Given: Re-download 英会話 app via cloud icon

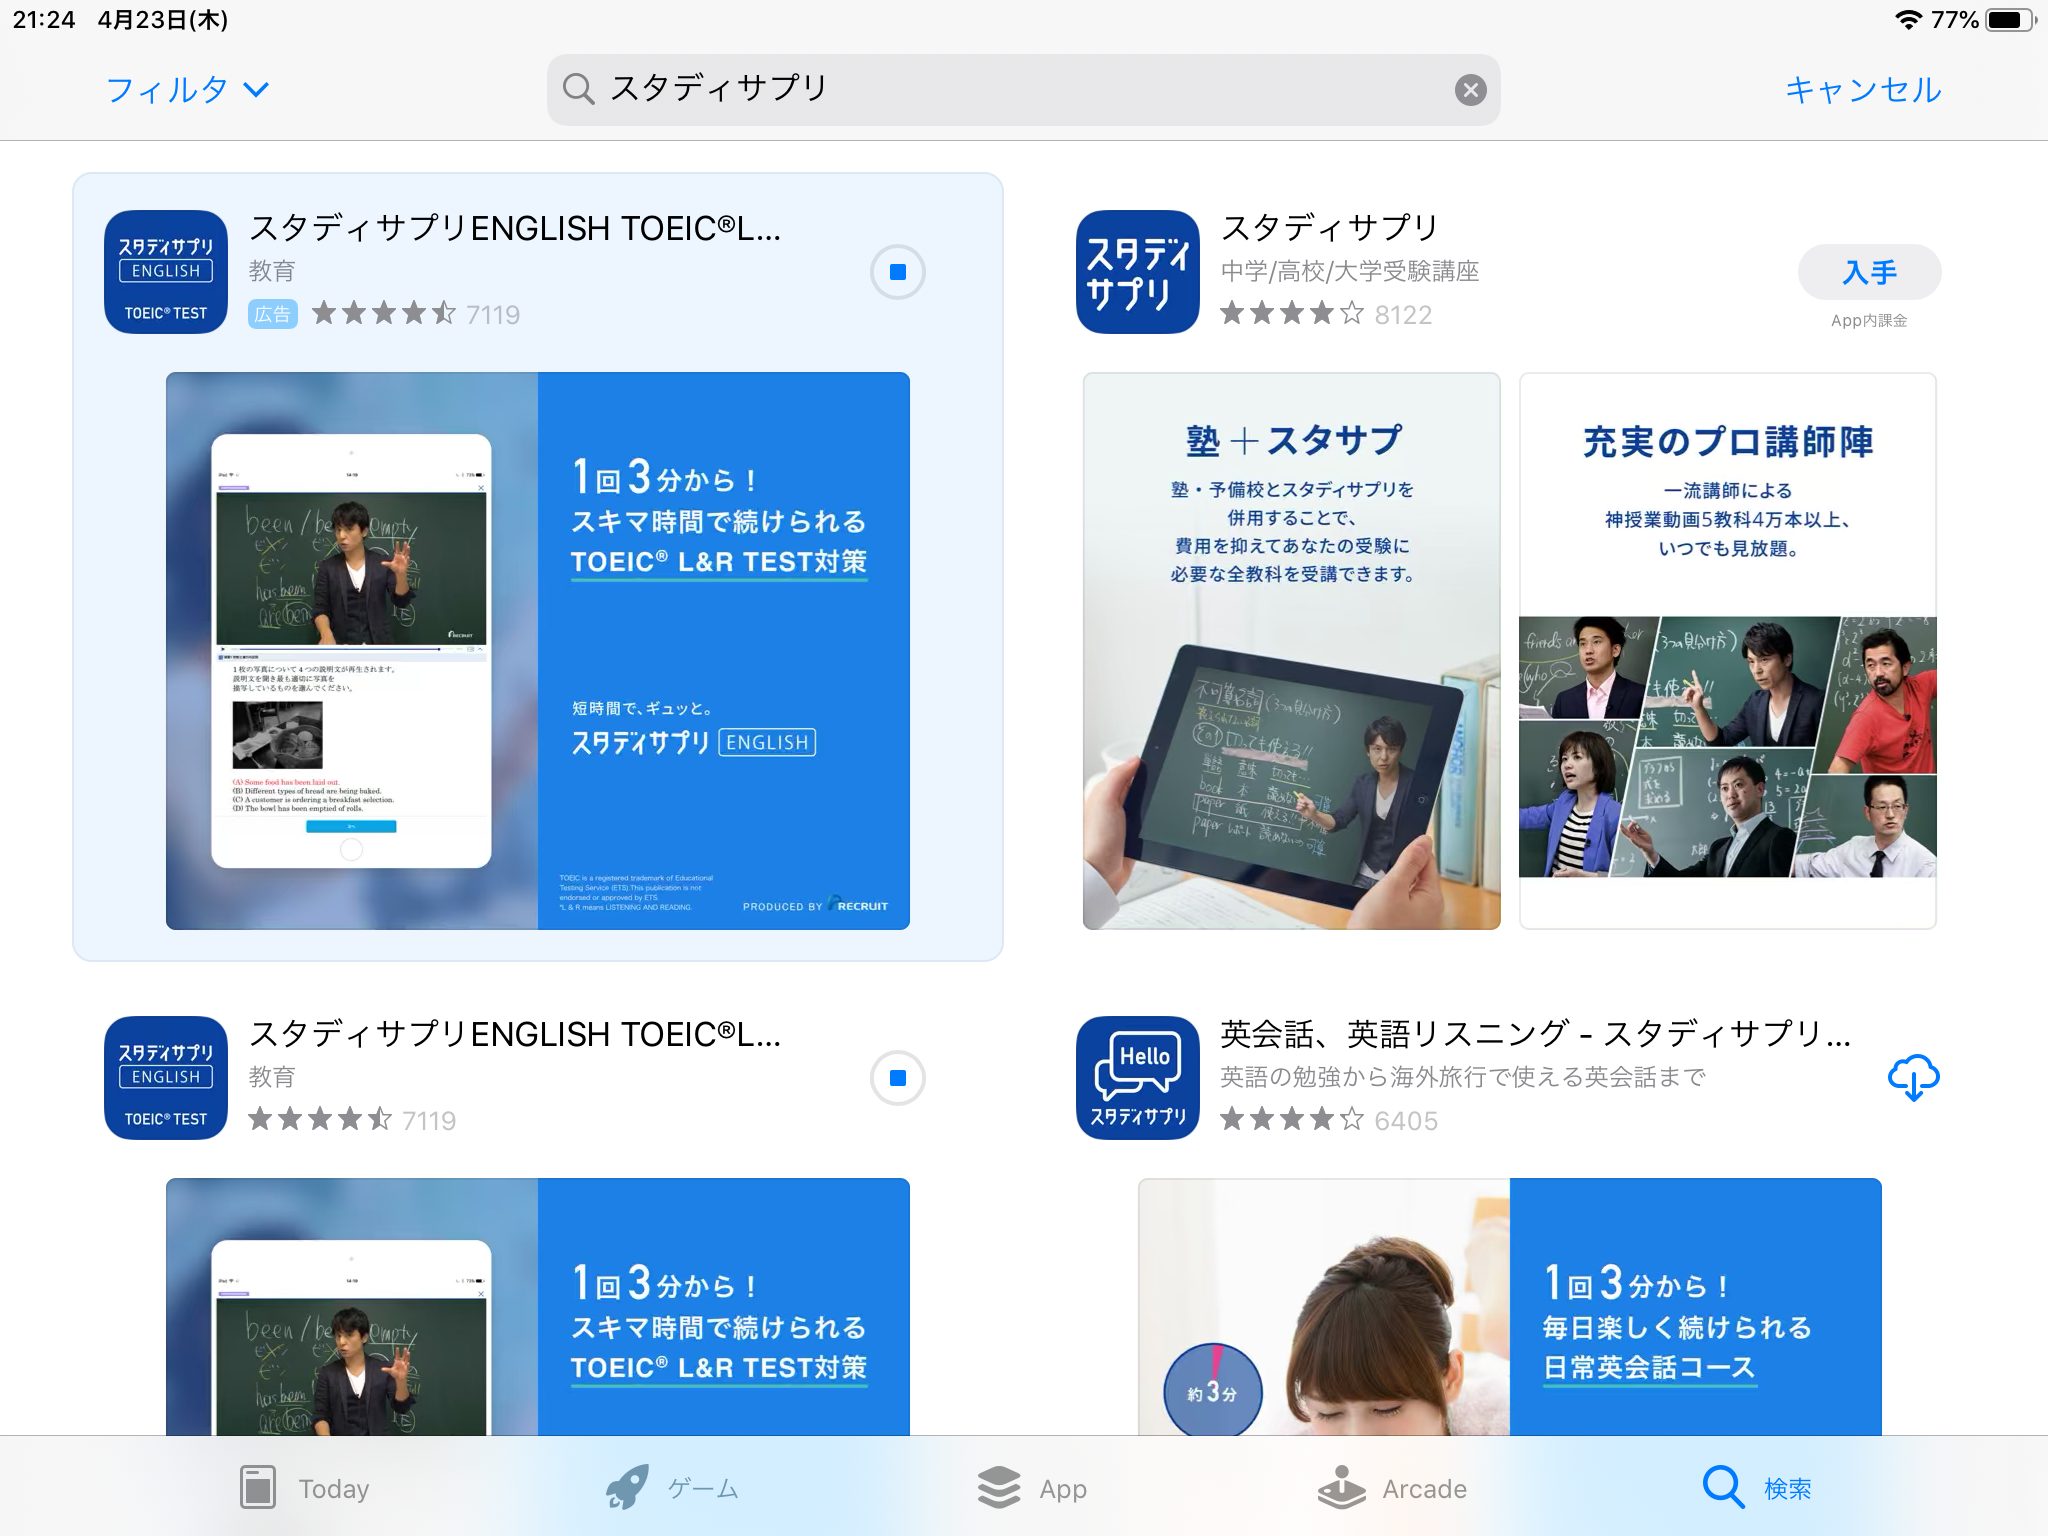Looking at the screenshot, I should pyautogui.click(x=1913, y=1078).
